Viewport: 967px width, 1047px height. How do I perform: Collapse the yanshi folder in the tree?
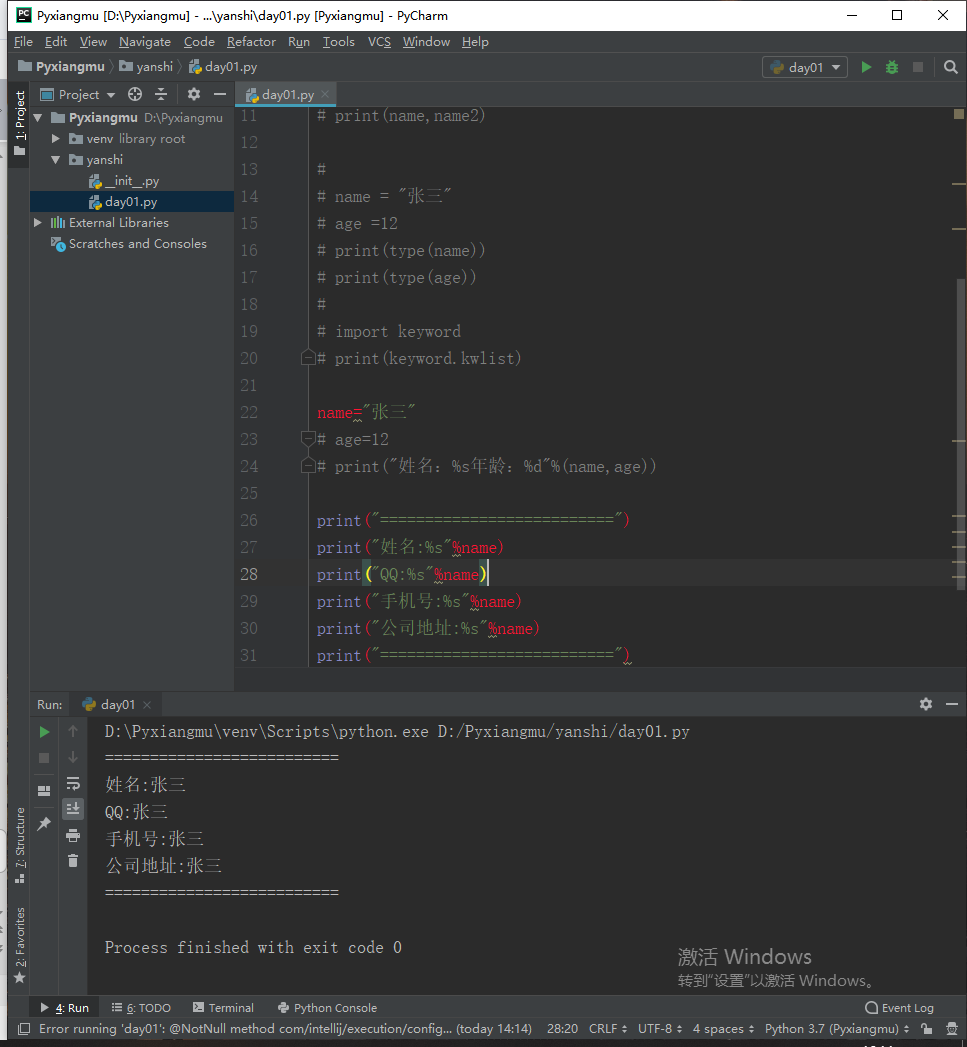pos(56,159)
